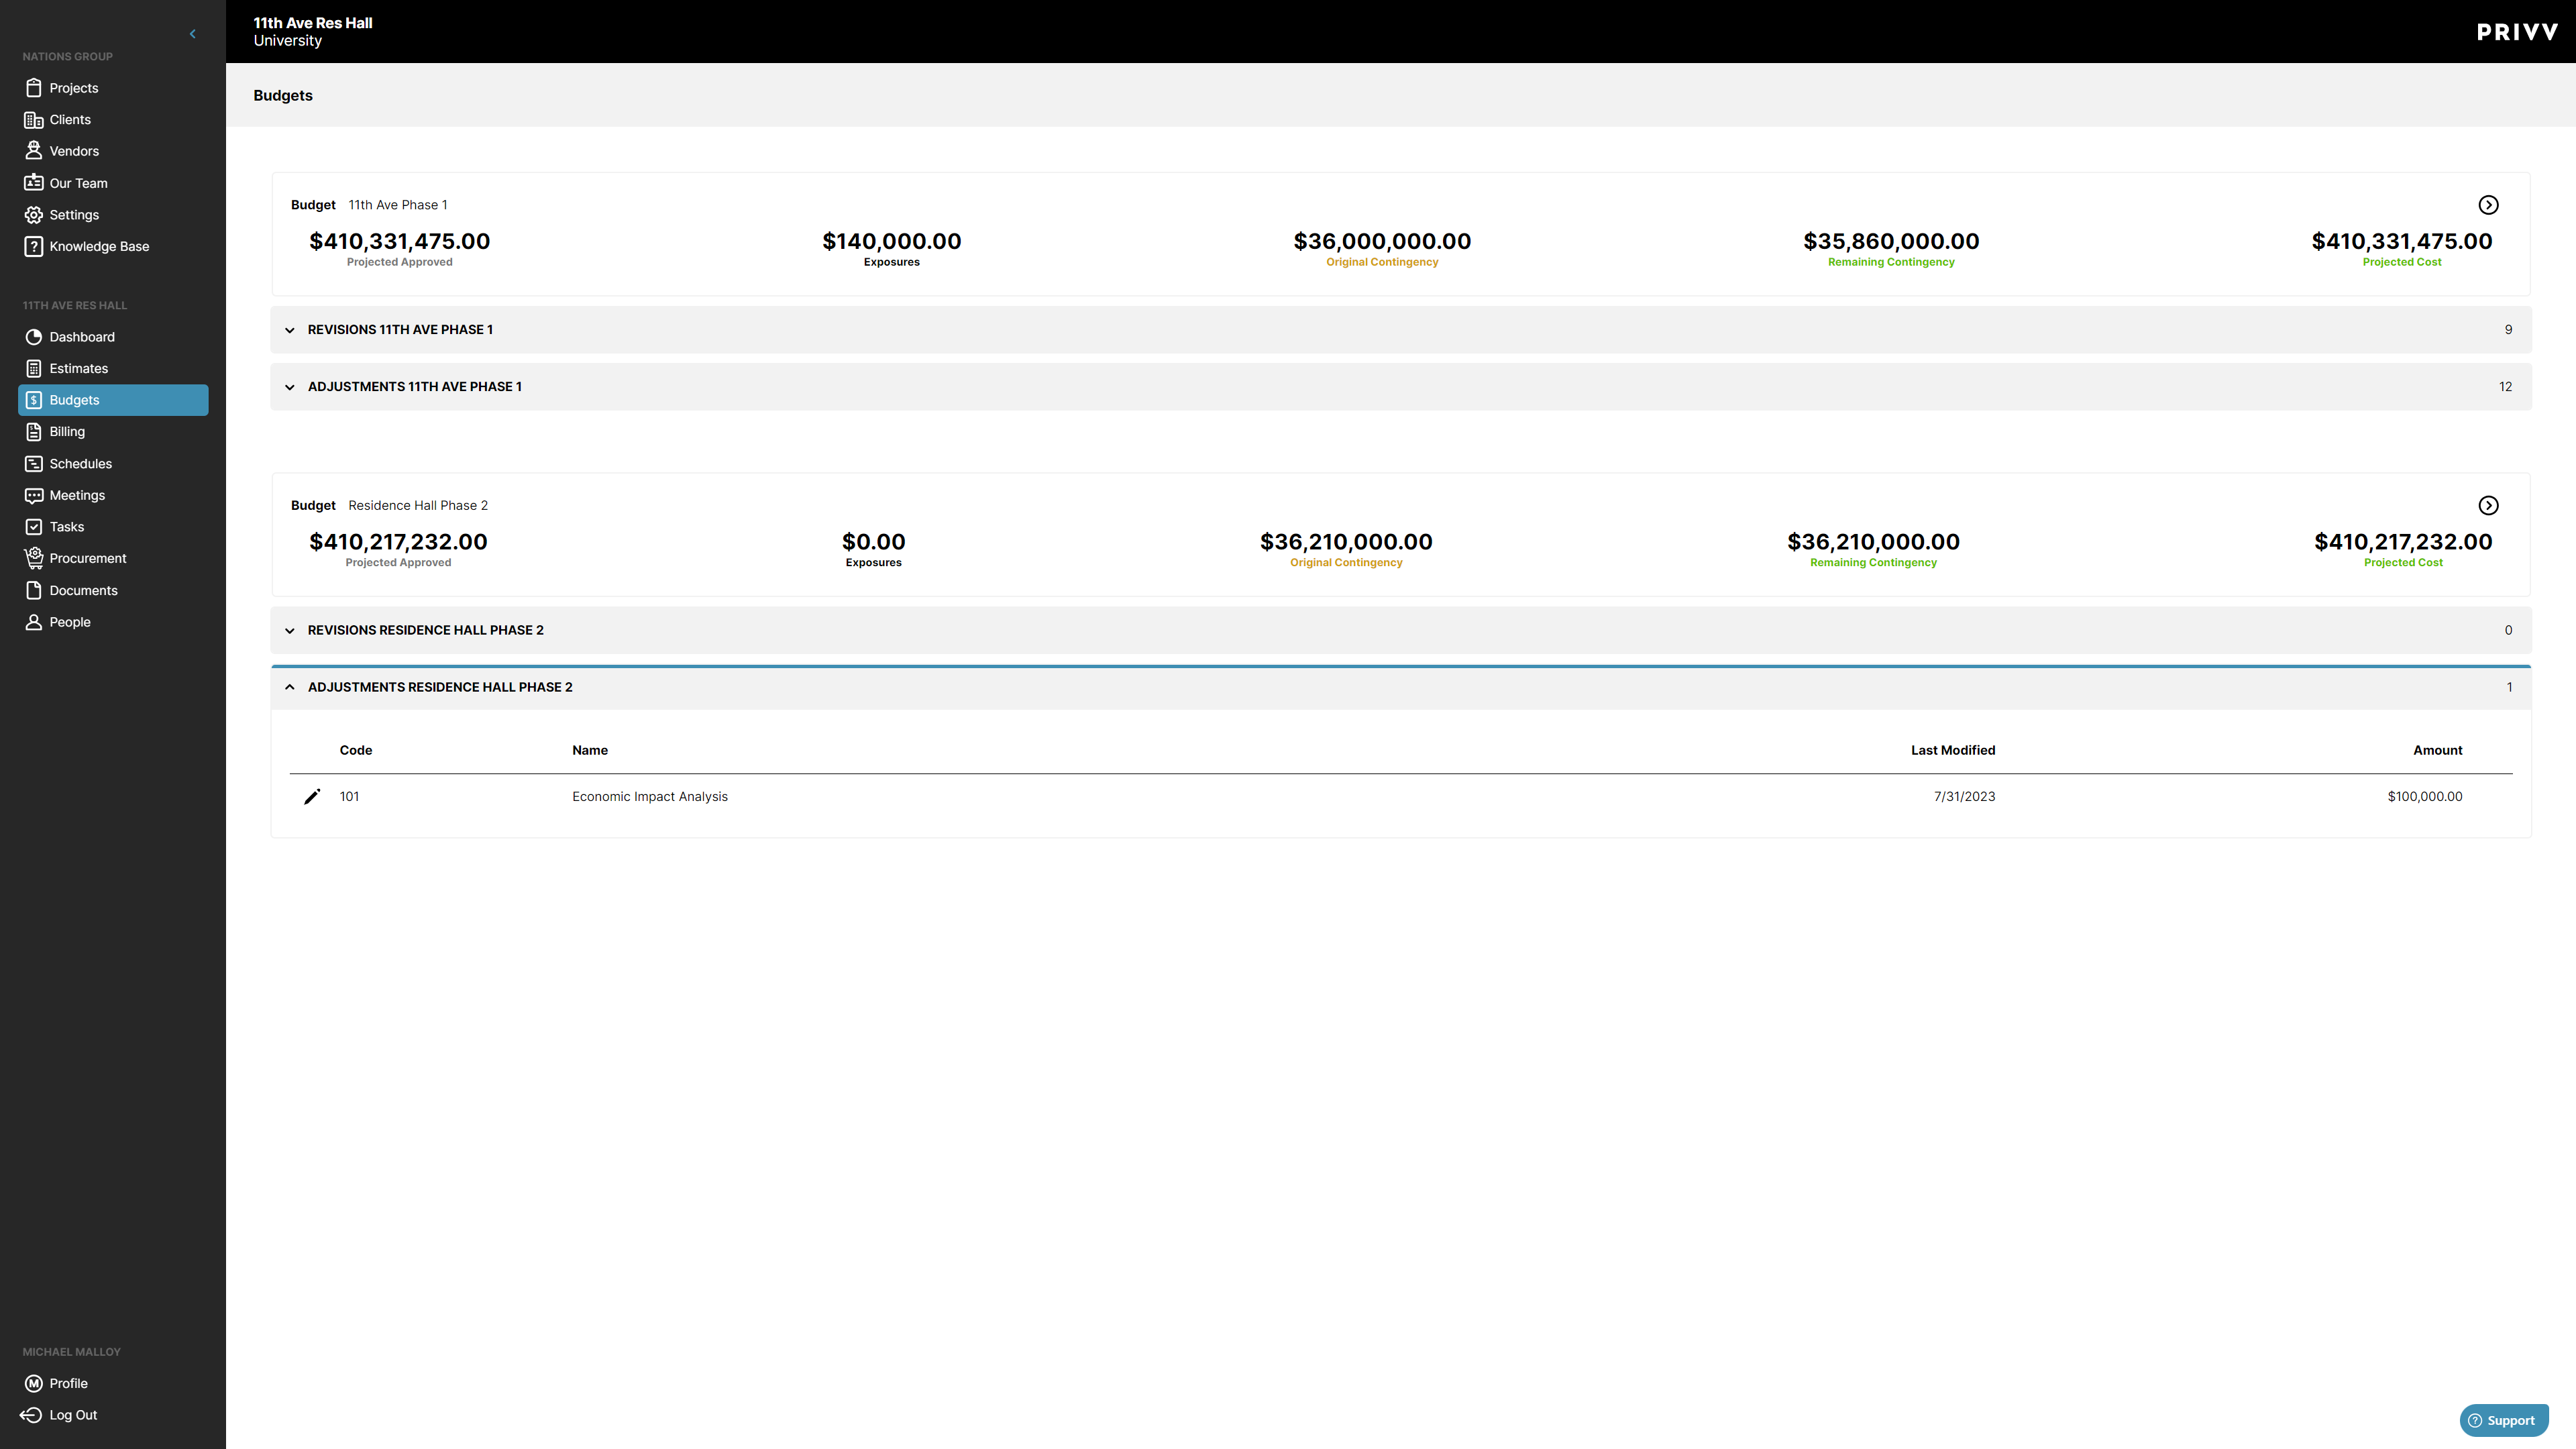Expand Revisions Residence Hall Phase 2
The width and height of the screenshot is (2576, 1449).
1401,631
